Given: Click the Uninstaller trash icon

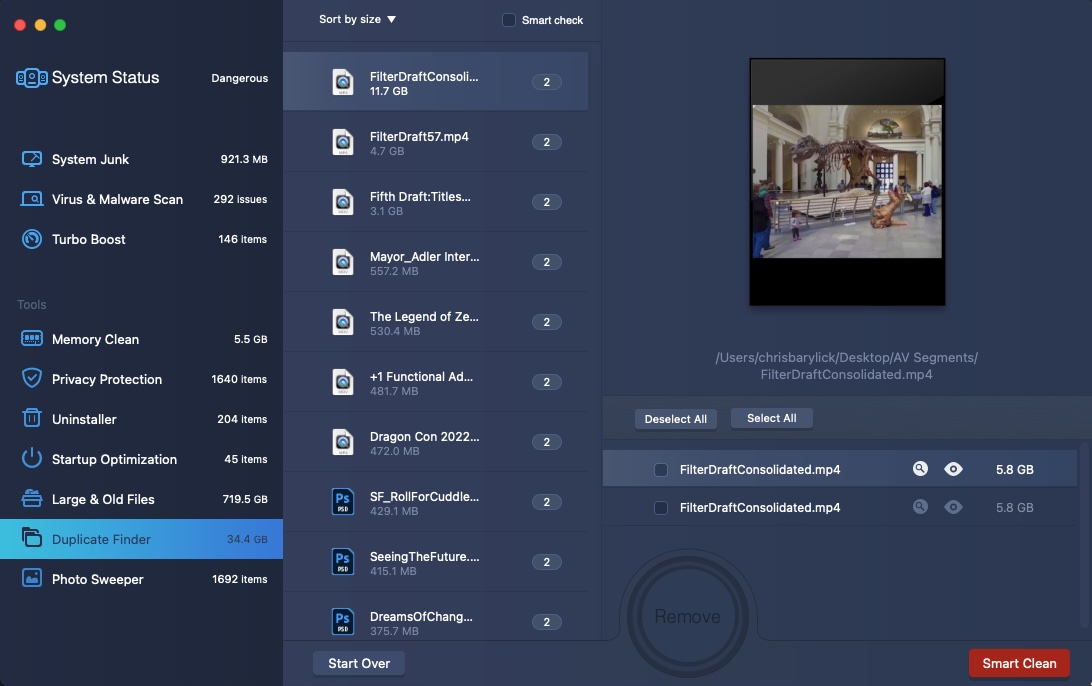Looking at the screenshot, I should pyautogui.click(x=31, y=418).
